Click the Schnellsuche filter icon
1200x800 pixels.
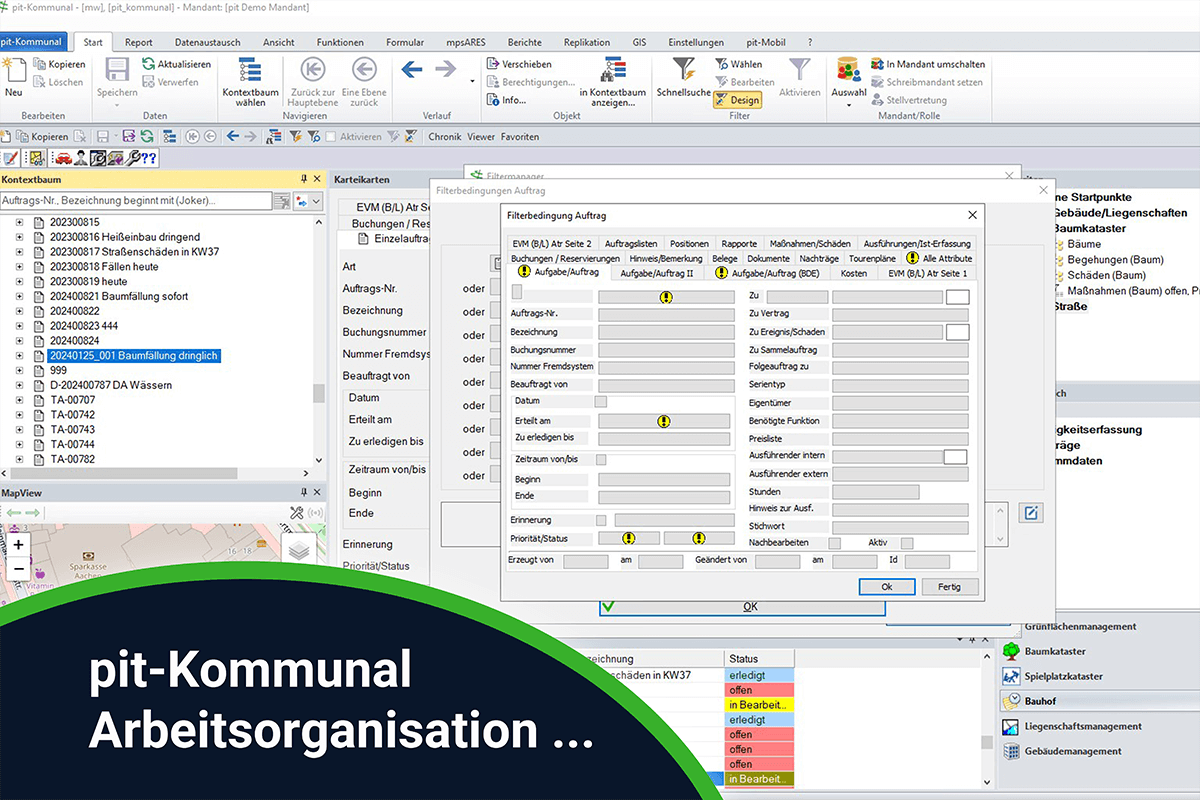tap(684, 70)
